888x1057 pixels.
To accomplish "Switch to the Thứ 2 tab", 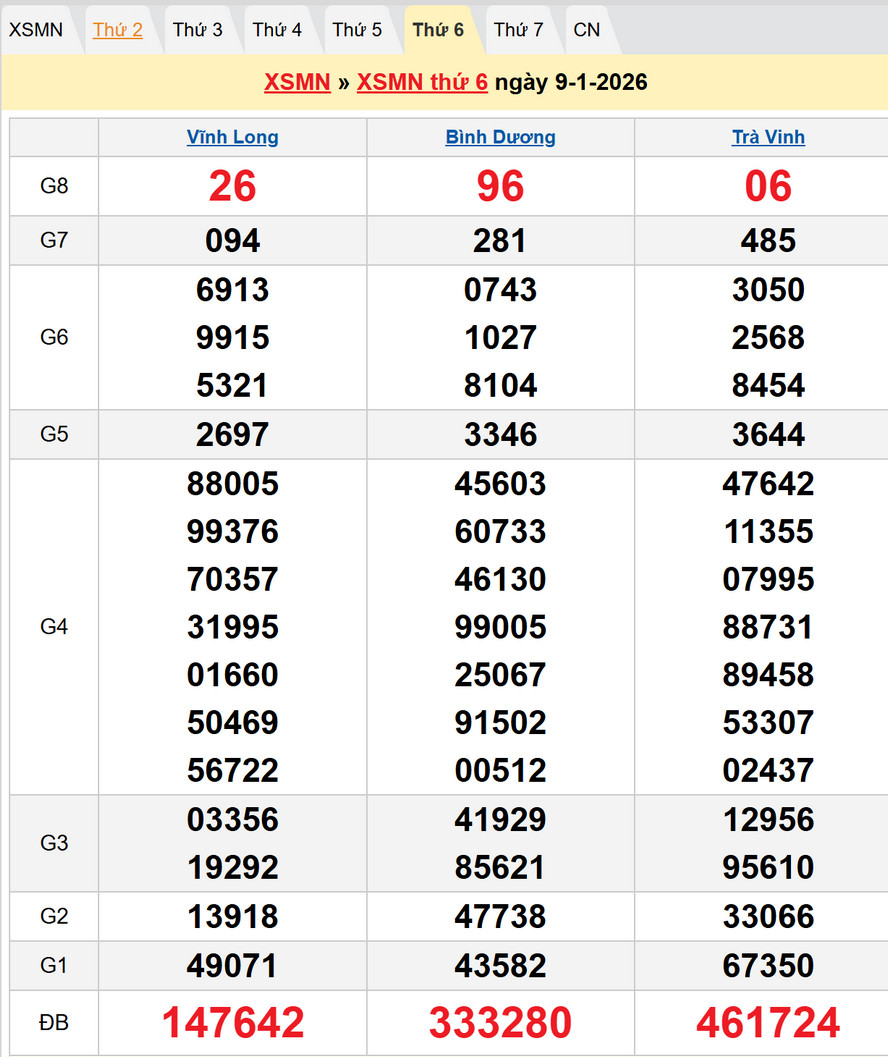I will coord(118,30).
